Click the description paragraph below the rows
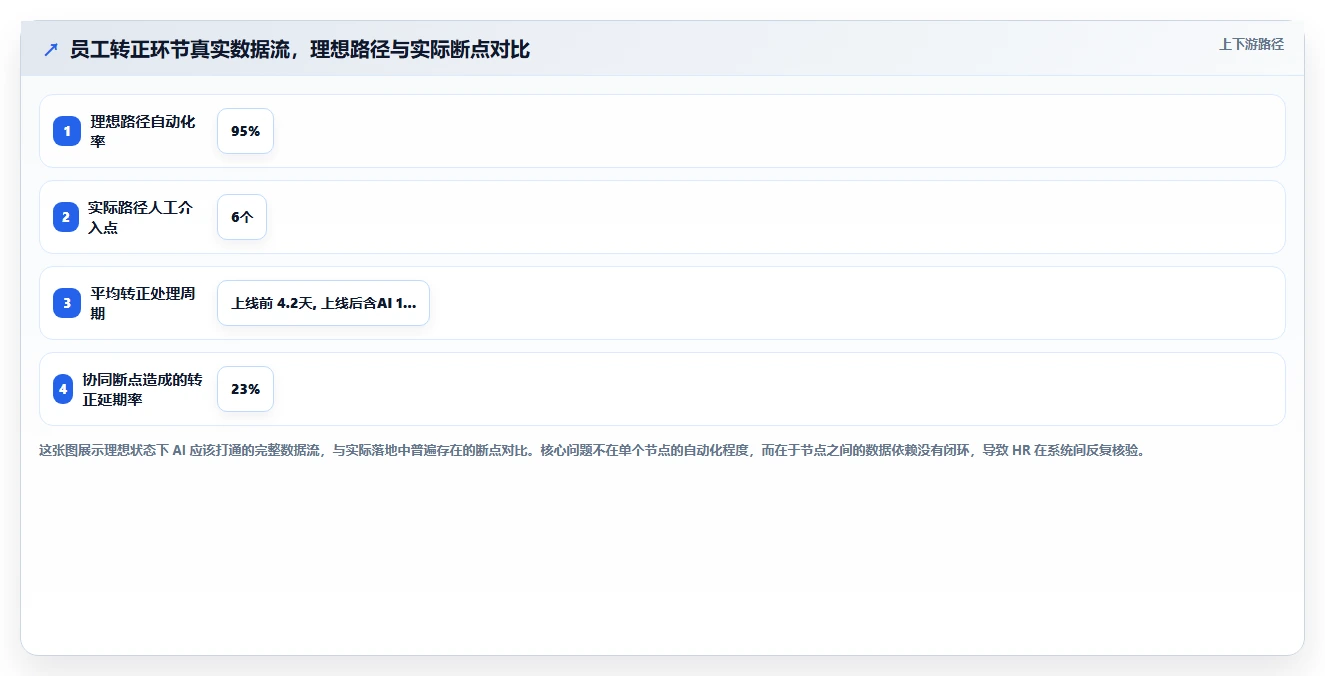Viewport: 1325px width, 676px height. pos(591,450)
